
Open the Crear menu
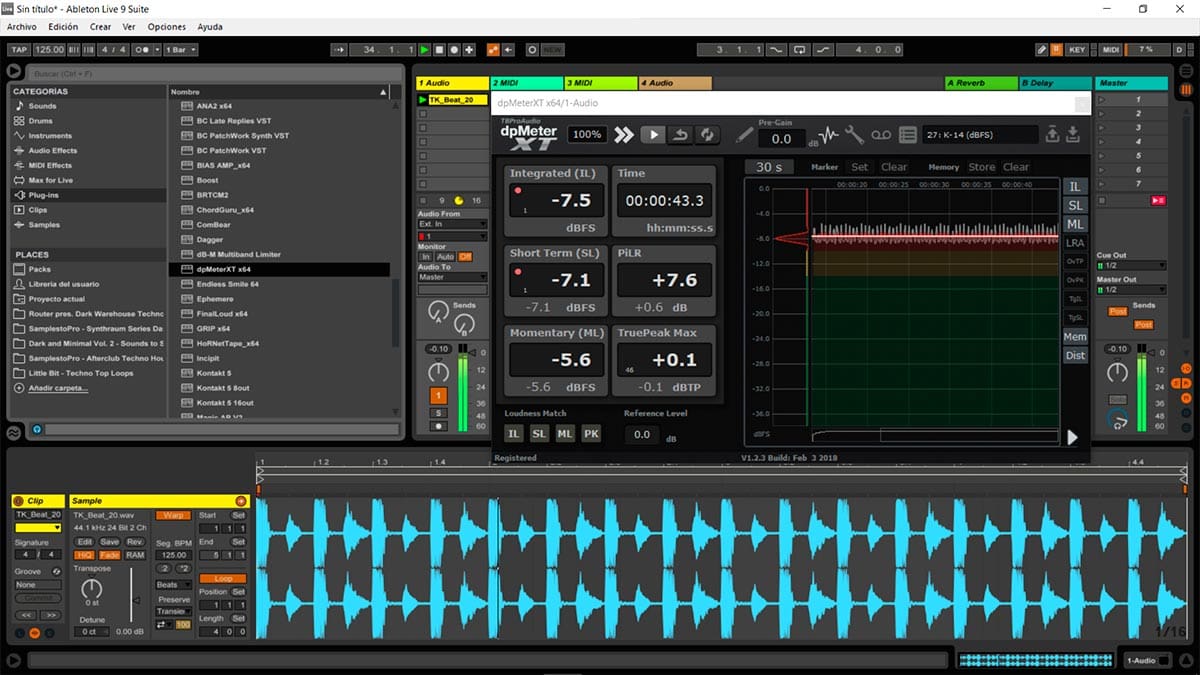click(x=101, y=27)
